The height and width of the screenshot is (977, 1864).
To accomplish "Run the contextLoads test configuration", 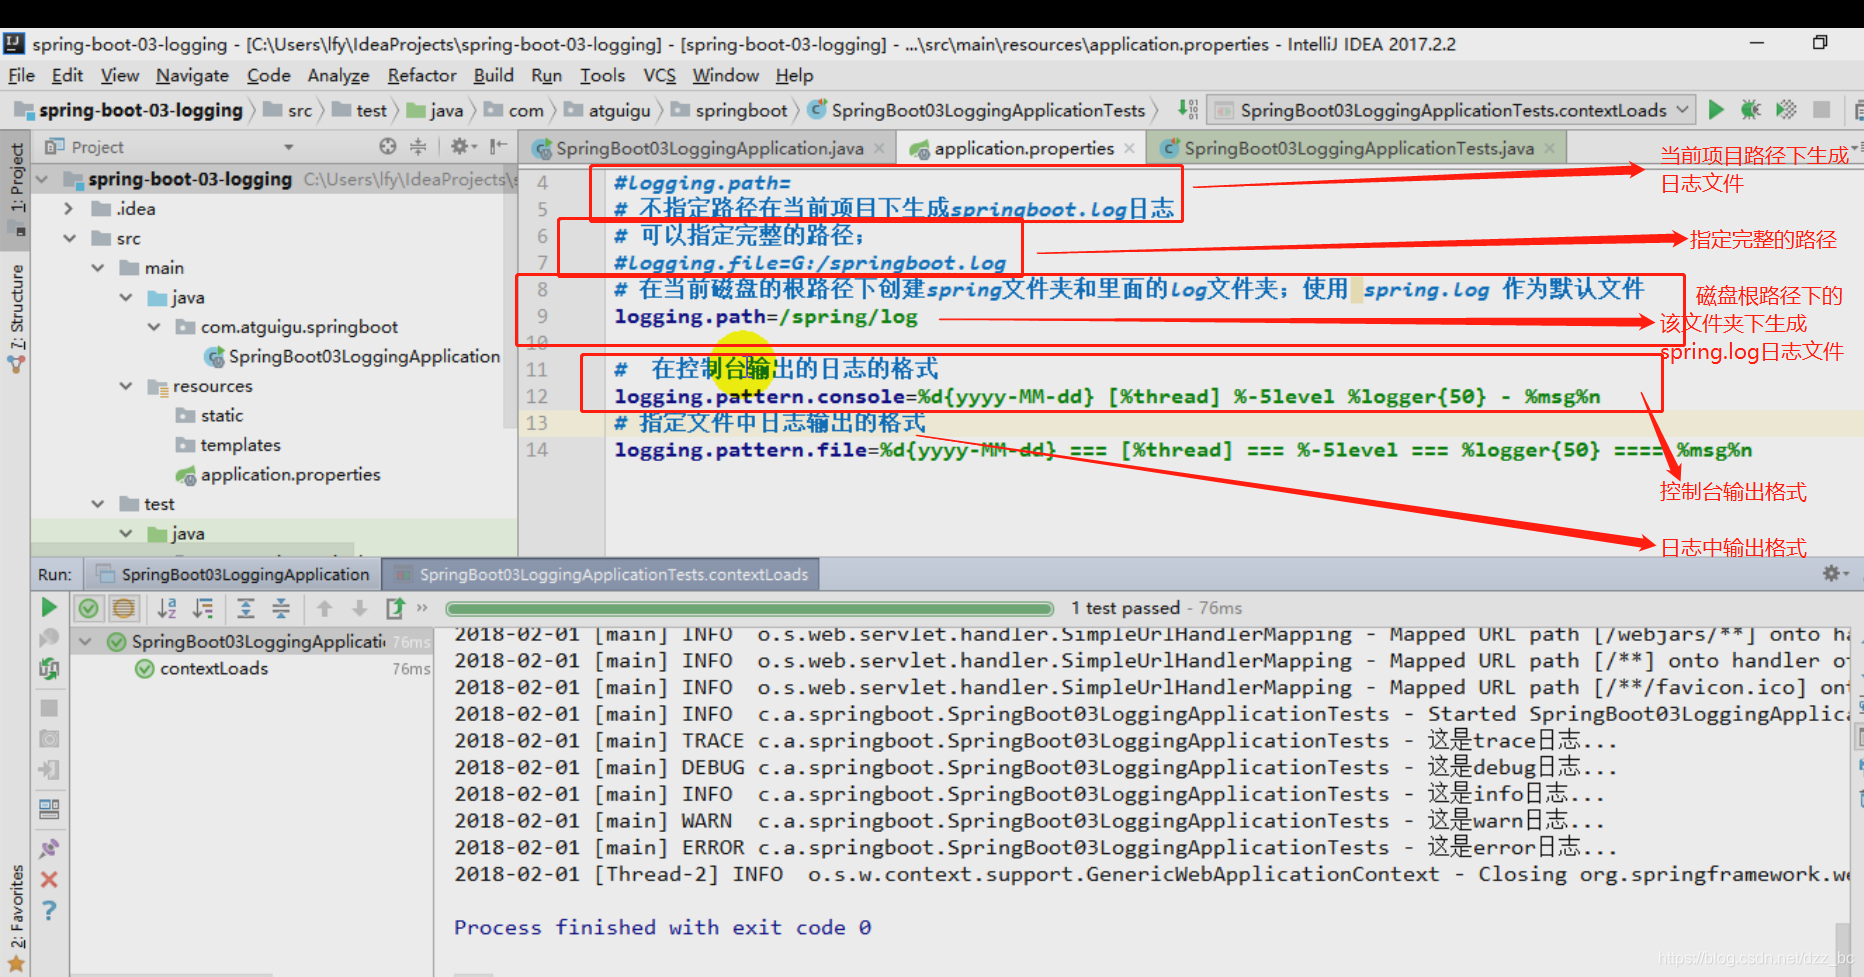I will [x=1716, y=110].
